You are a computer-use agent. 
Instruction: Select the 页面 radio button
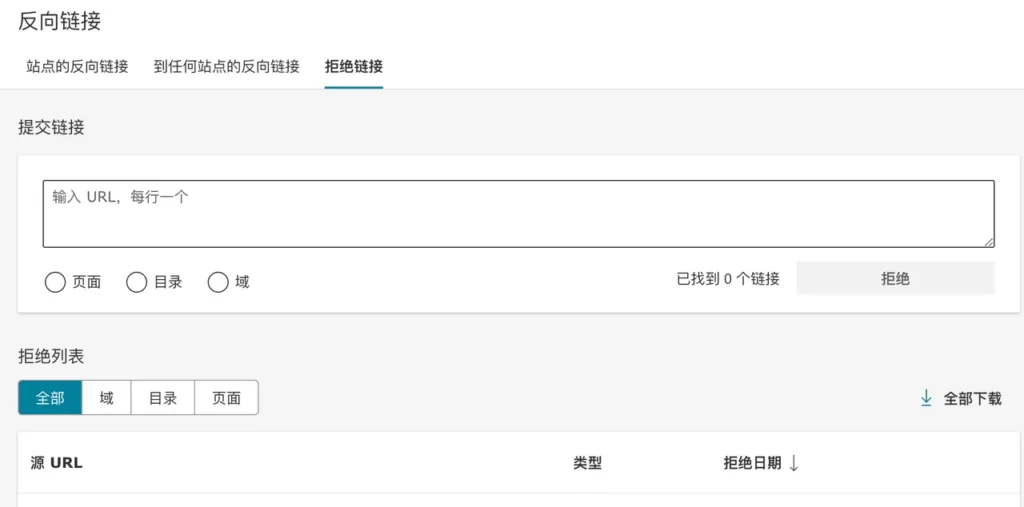56,282
